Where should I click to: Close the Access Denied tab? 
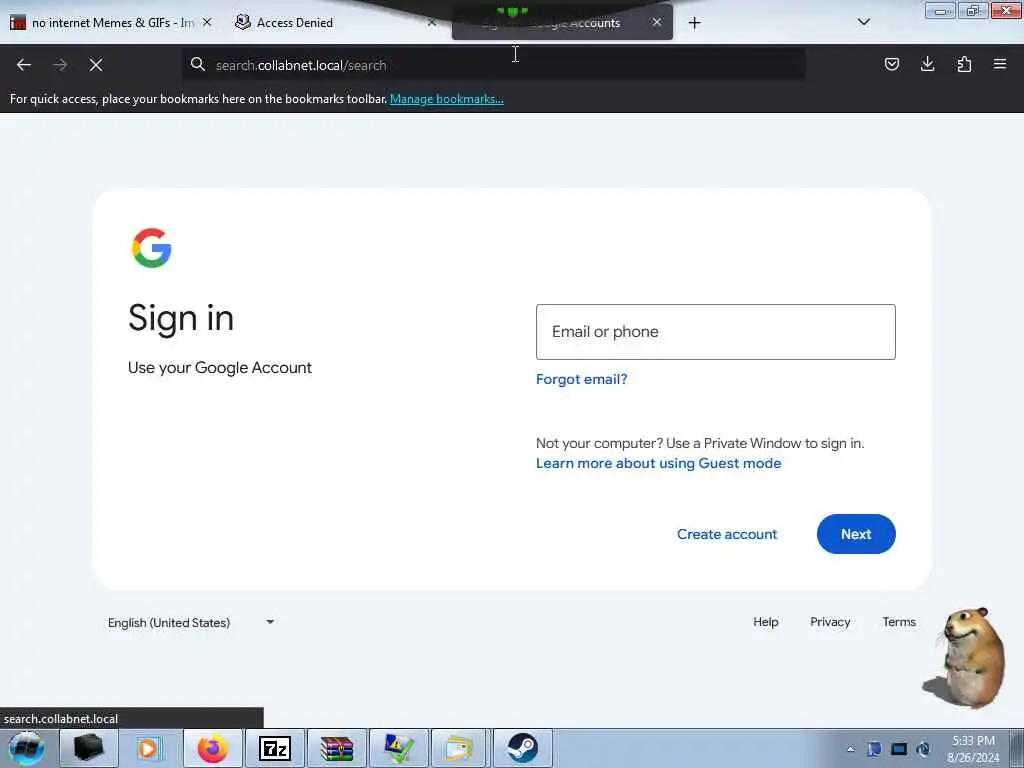[432, 22]
